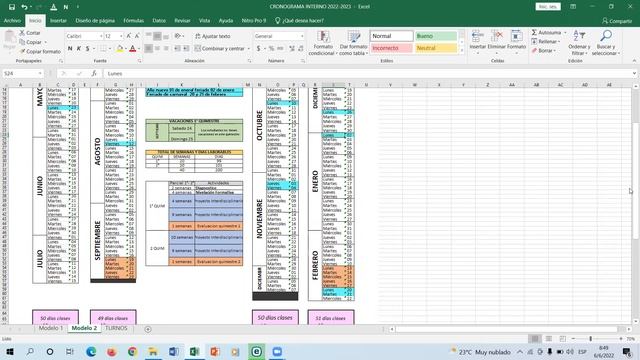Decrease indent
Screen dimensions: 640x360
click(178, 49)
